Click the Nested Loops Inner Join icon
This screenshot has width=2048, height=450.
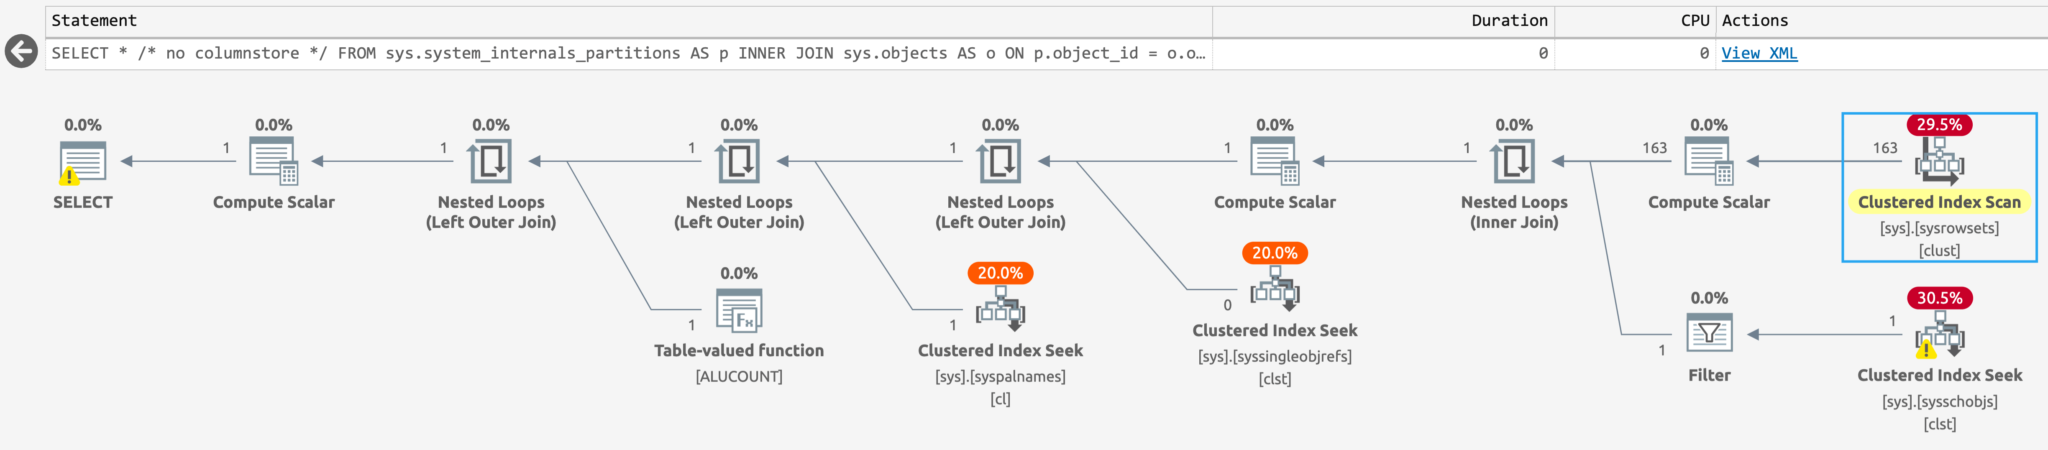[x=1513, y=161]
